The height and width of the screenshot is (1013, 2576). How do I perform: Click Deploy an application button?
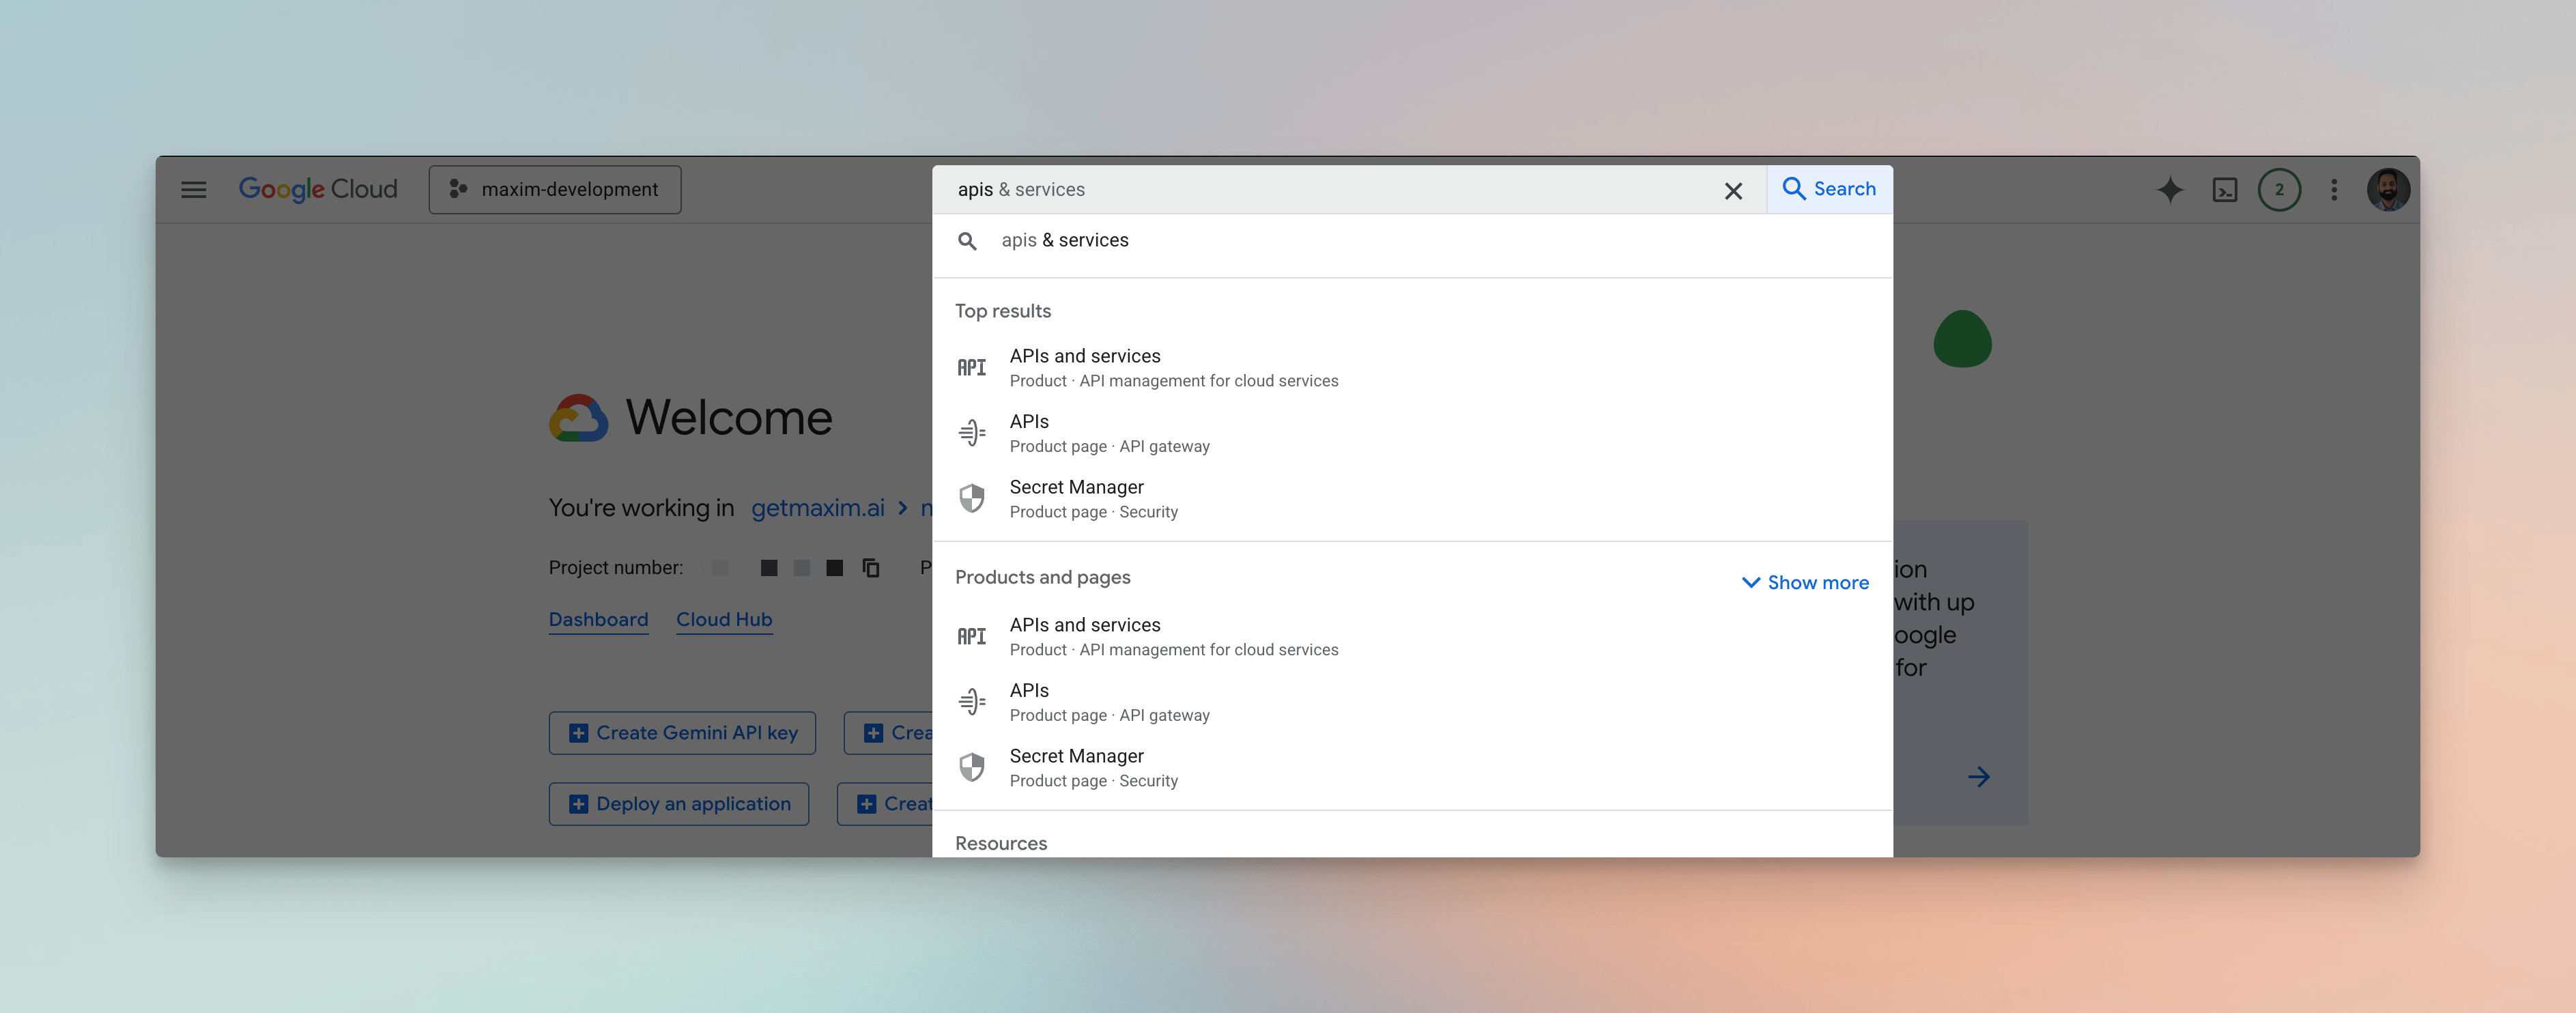click(679, 804)
